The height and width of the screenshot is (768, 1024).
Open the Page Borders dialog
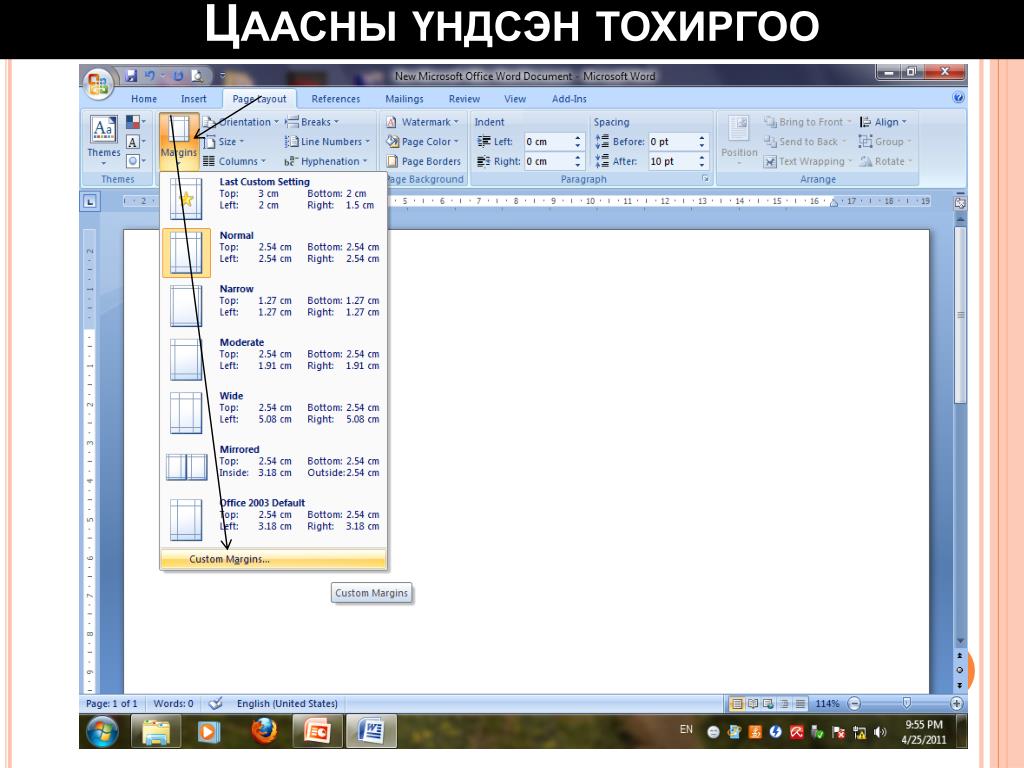(424, 161)
